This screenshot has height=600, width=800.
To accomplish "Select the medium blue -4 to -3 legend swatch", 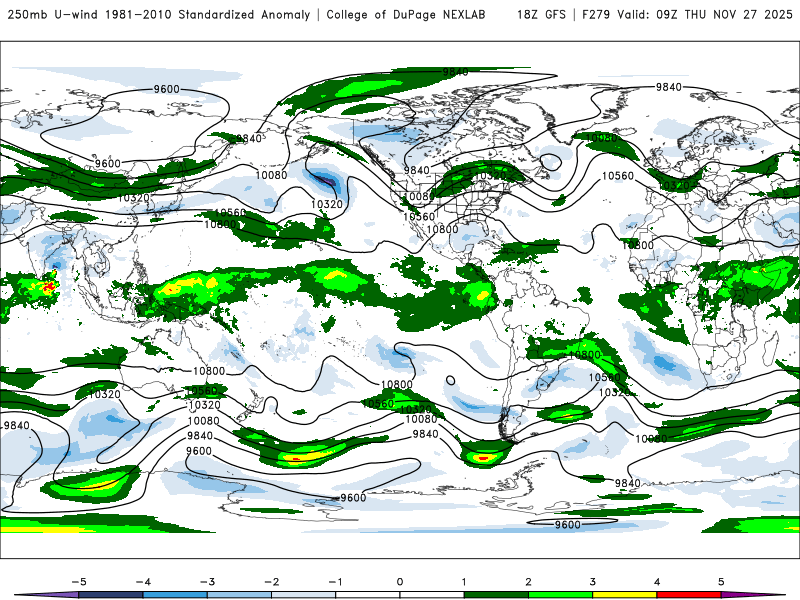I will pyautogui.click(x=175, y=595).
